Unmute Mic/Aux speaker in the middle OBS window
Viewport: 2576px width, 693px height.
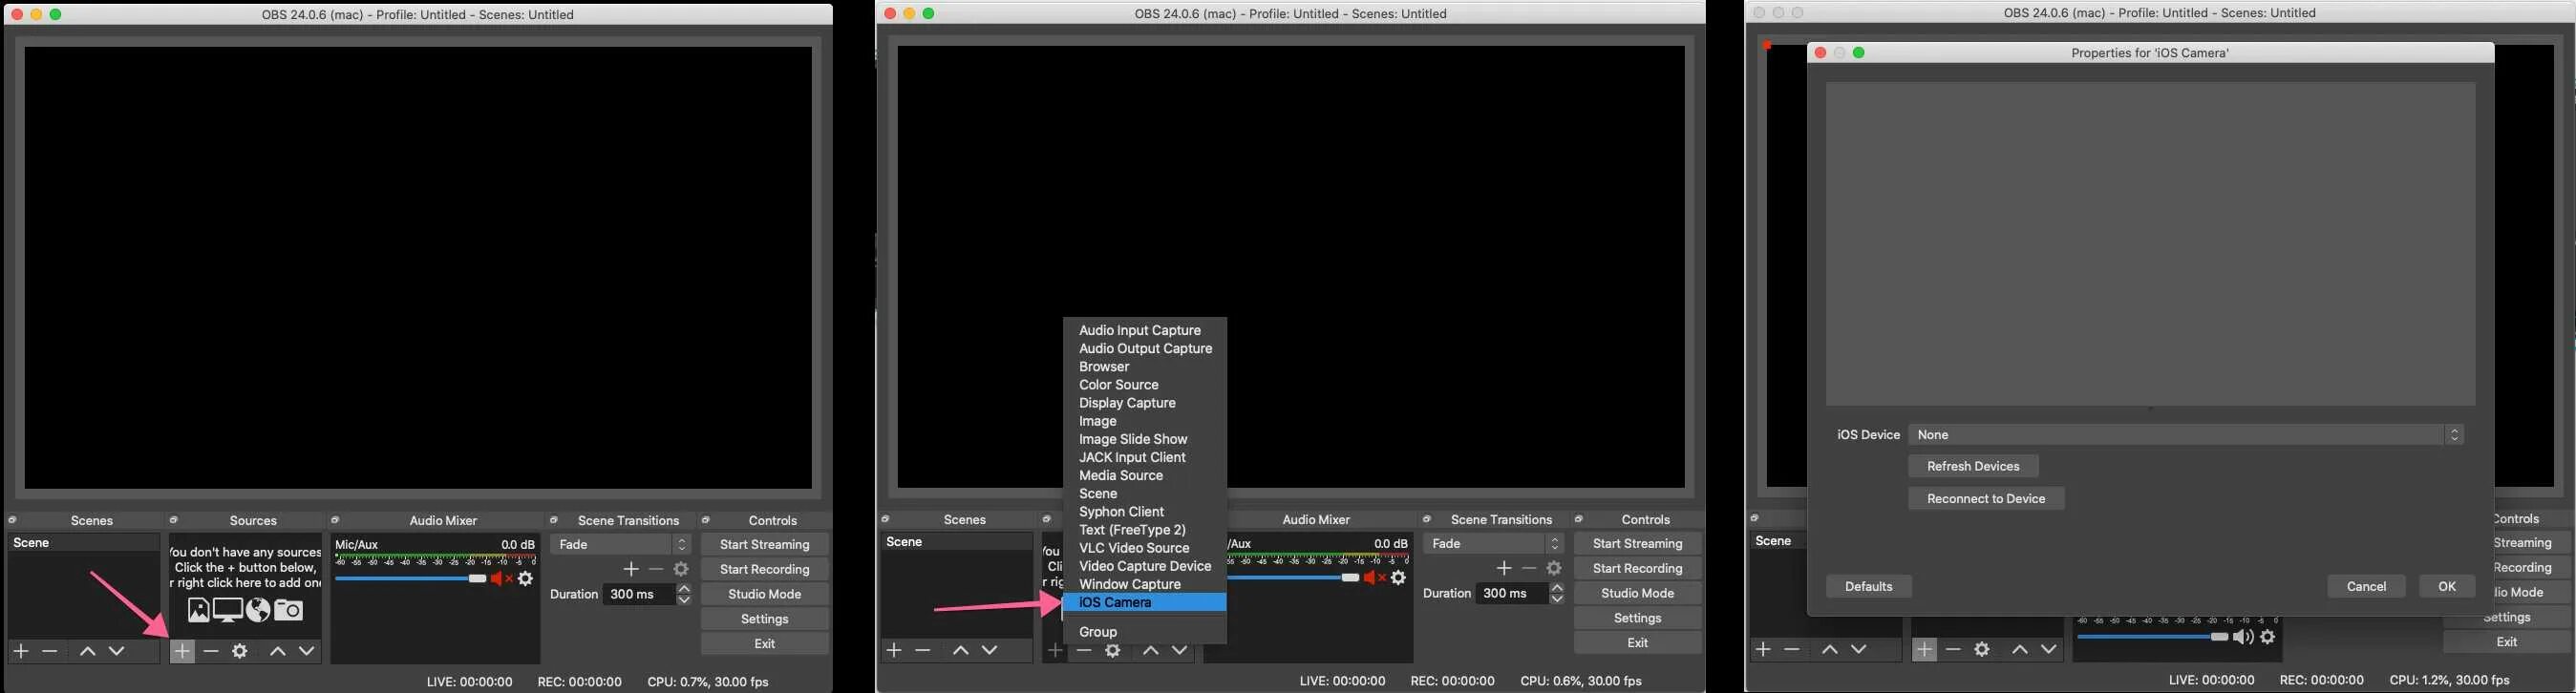point(1375,577)
